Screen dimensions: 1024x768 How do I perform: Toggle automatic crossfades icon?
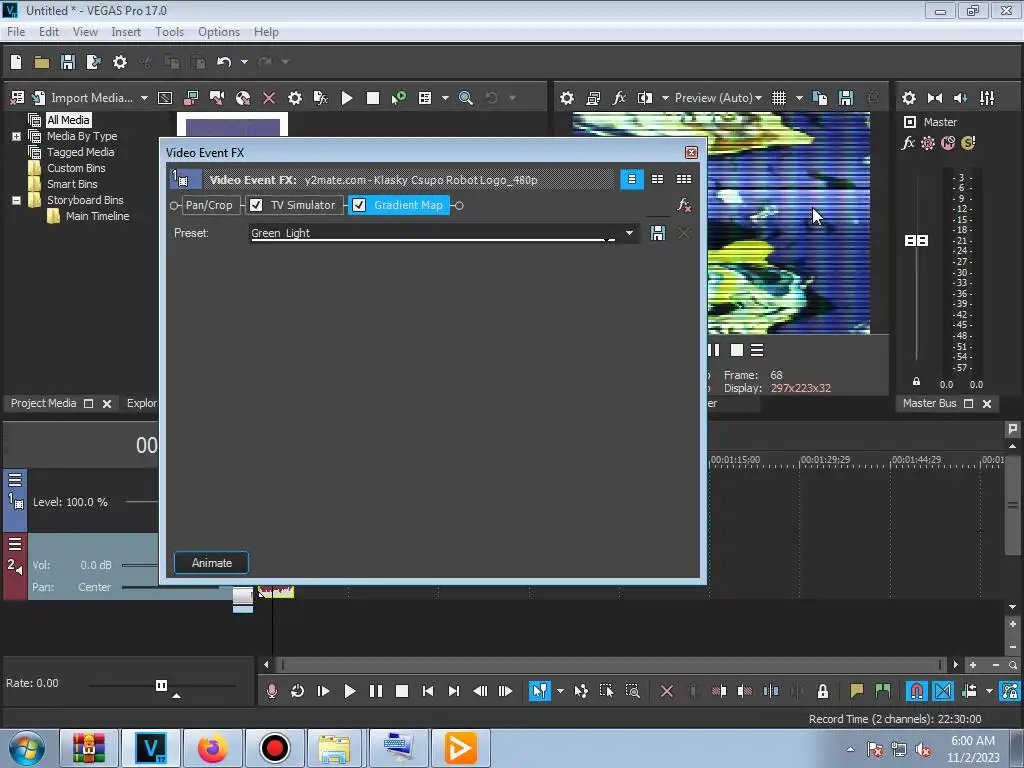click(942, 691)
